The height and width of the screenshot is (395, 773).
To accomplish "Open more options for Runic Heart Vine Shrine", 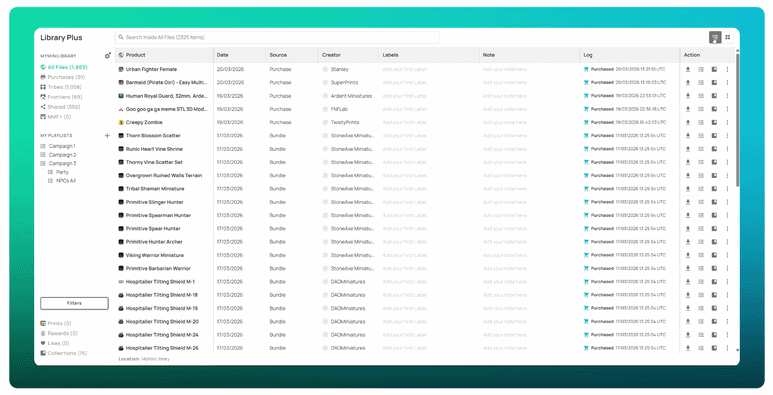I will (727, 149).
